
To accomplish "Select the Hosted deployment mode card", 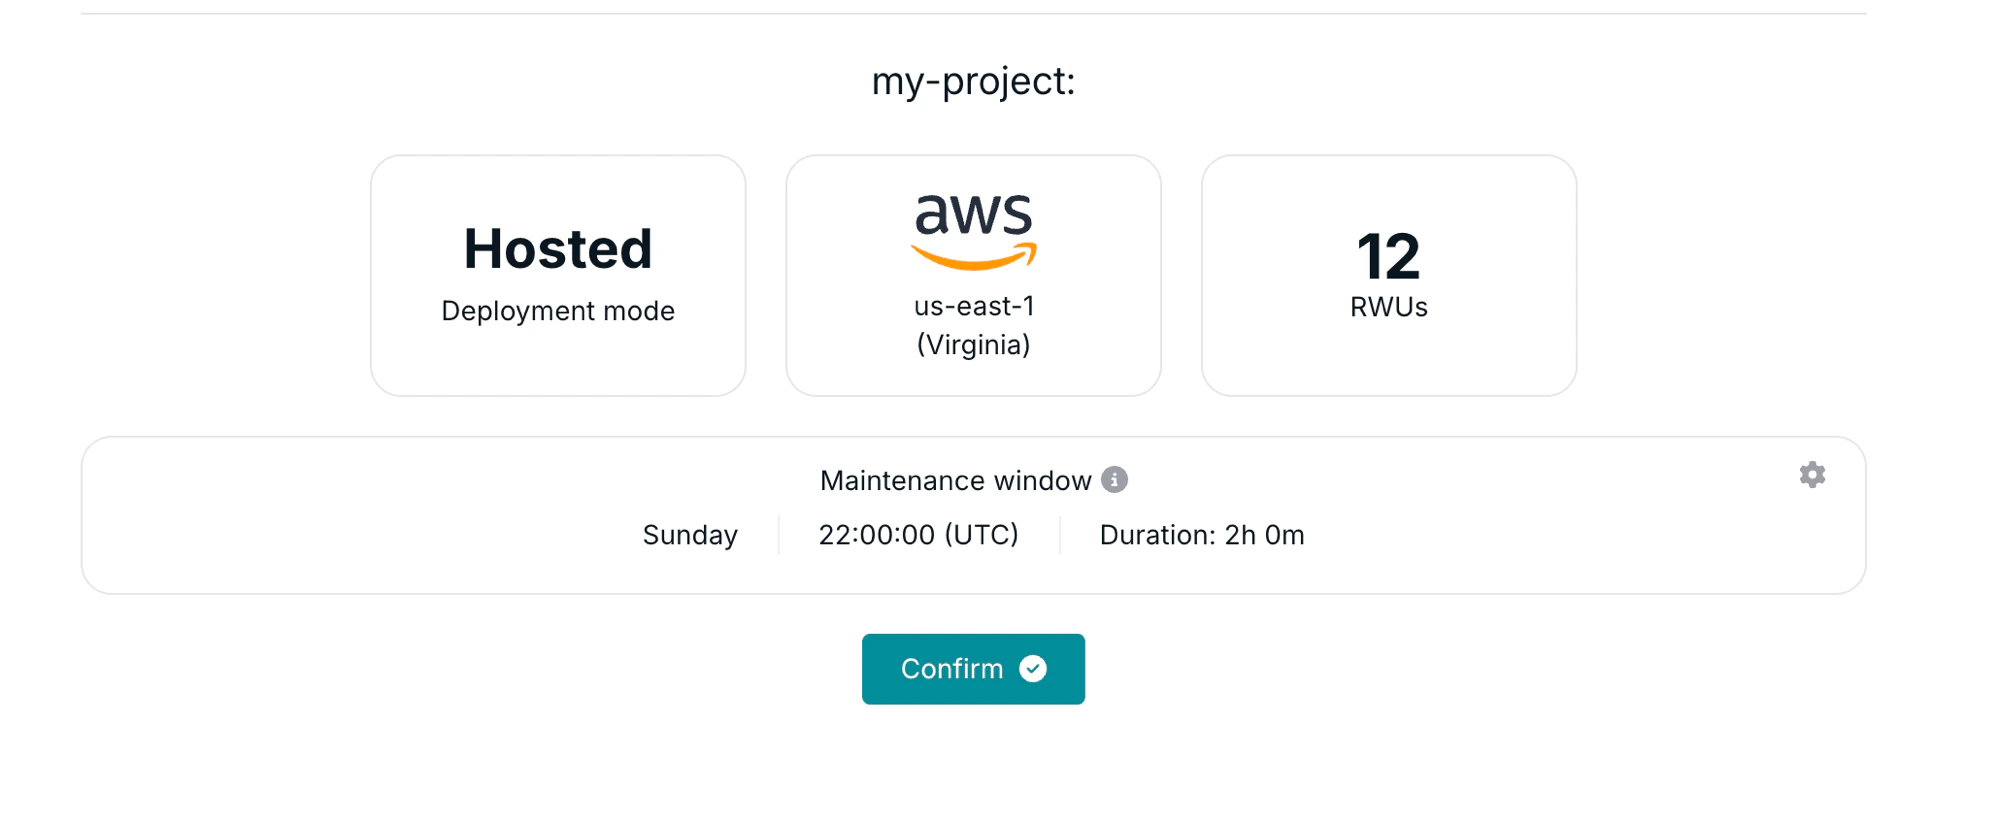I will [557, 274].
